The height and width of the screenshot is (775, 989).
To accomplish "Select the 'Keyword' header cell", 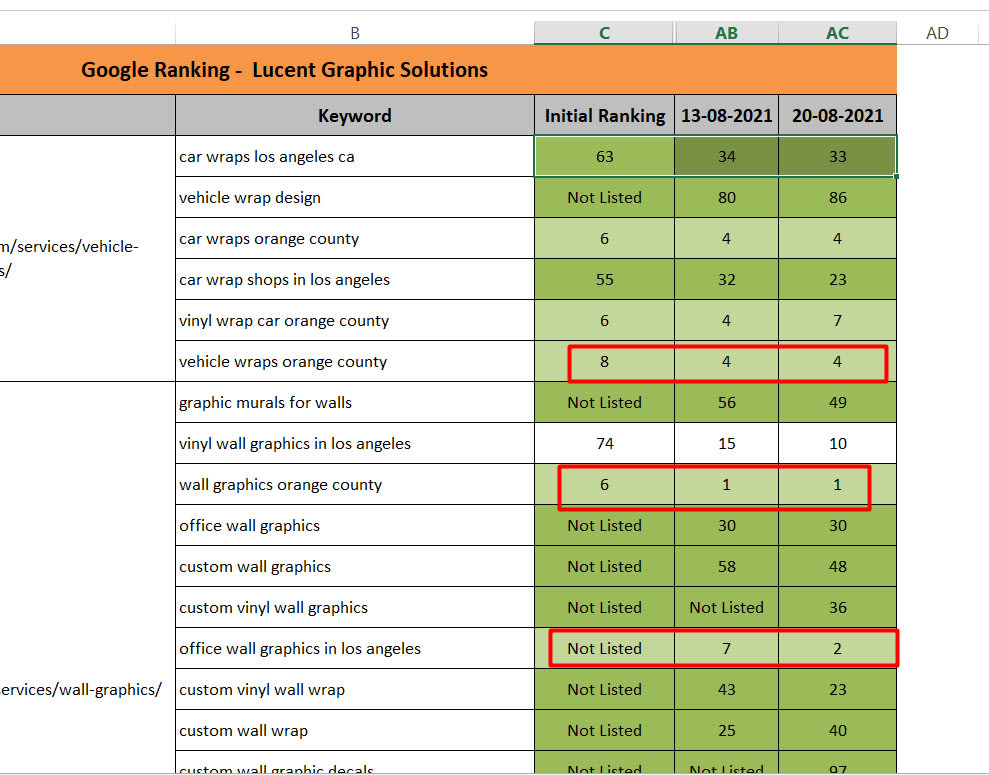I will 354,115.
